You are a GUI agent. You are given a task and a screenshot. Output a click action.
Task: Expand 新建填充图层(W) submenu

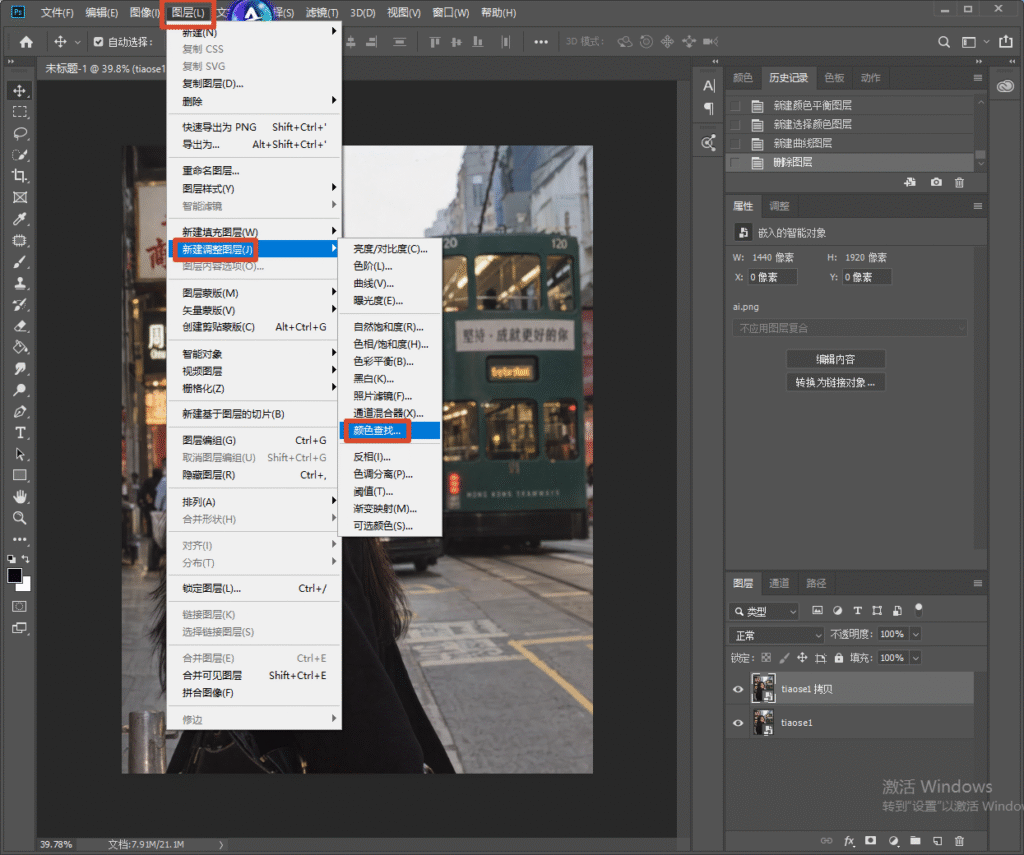coord(253,232)
